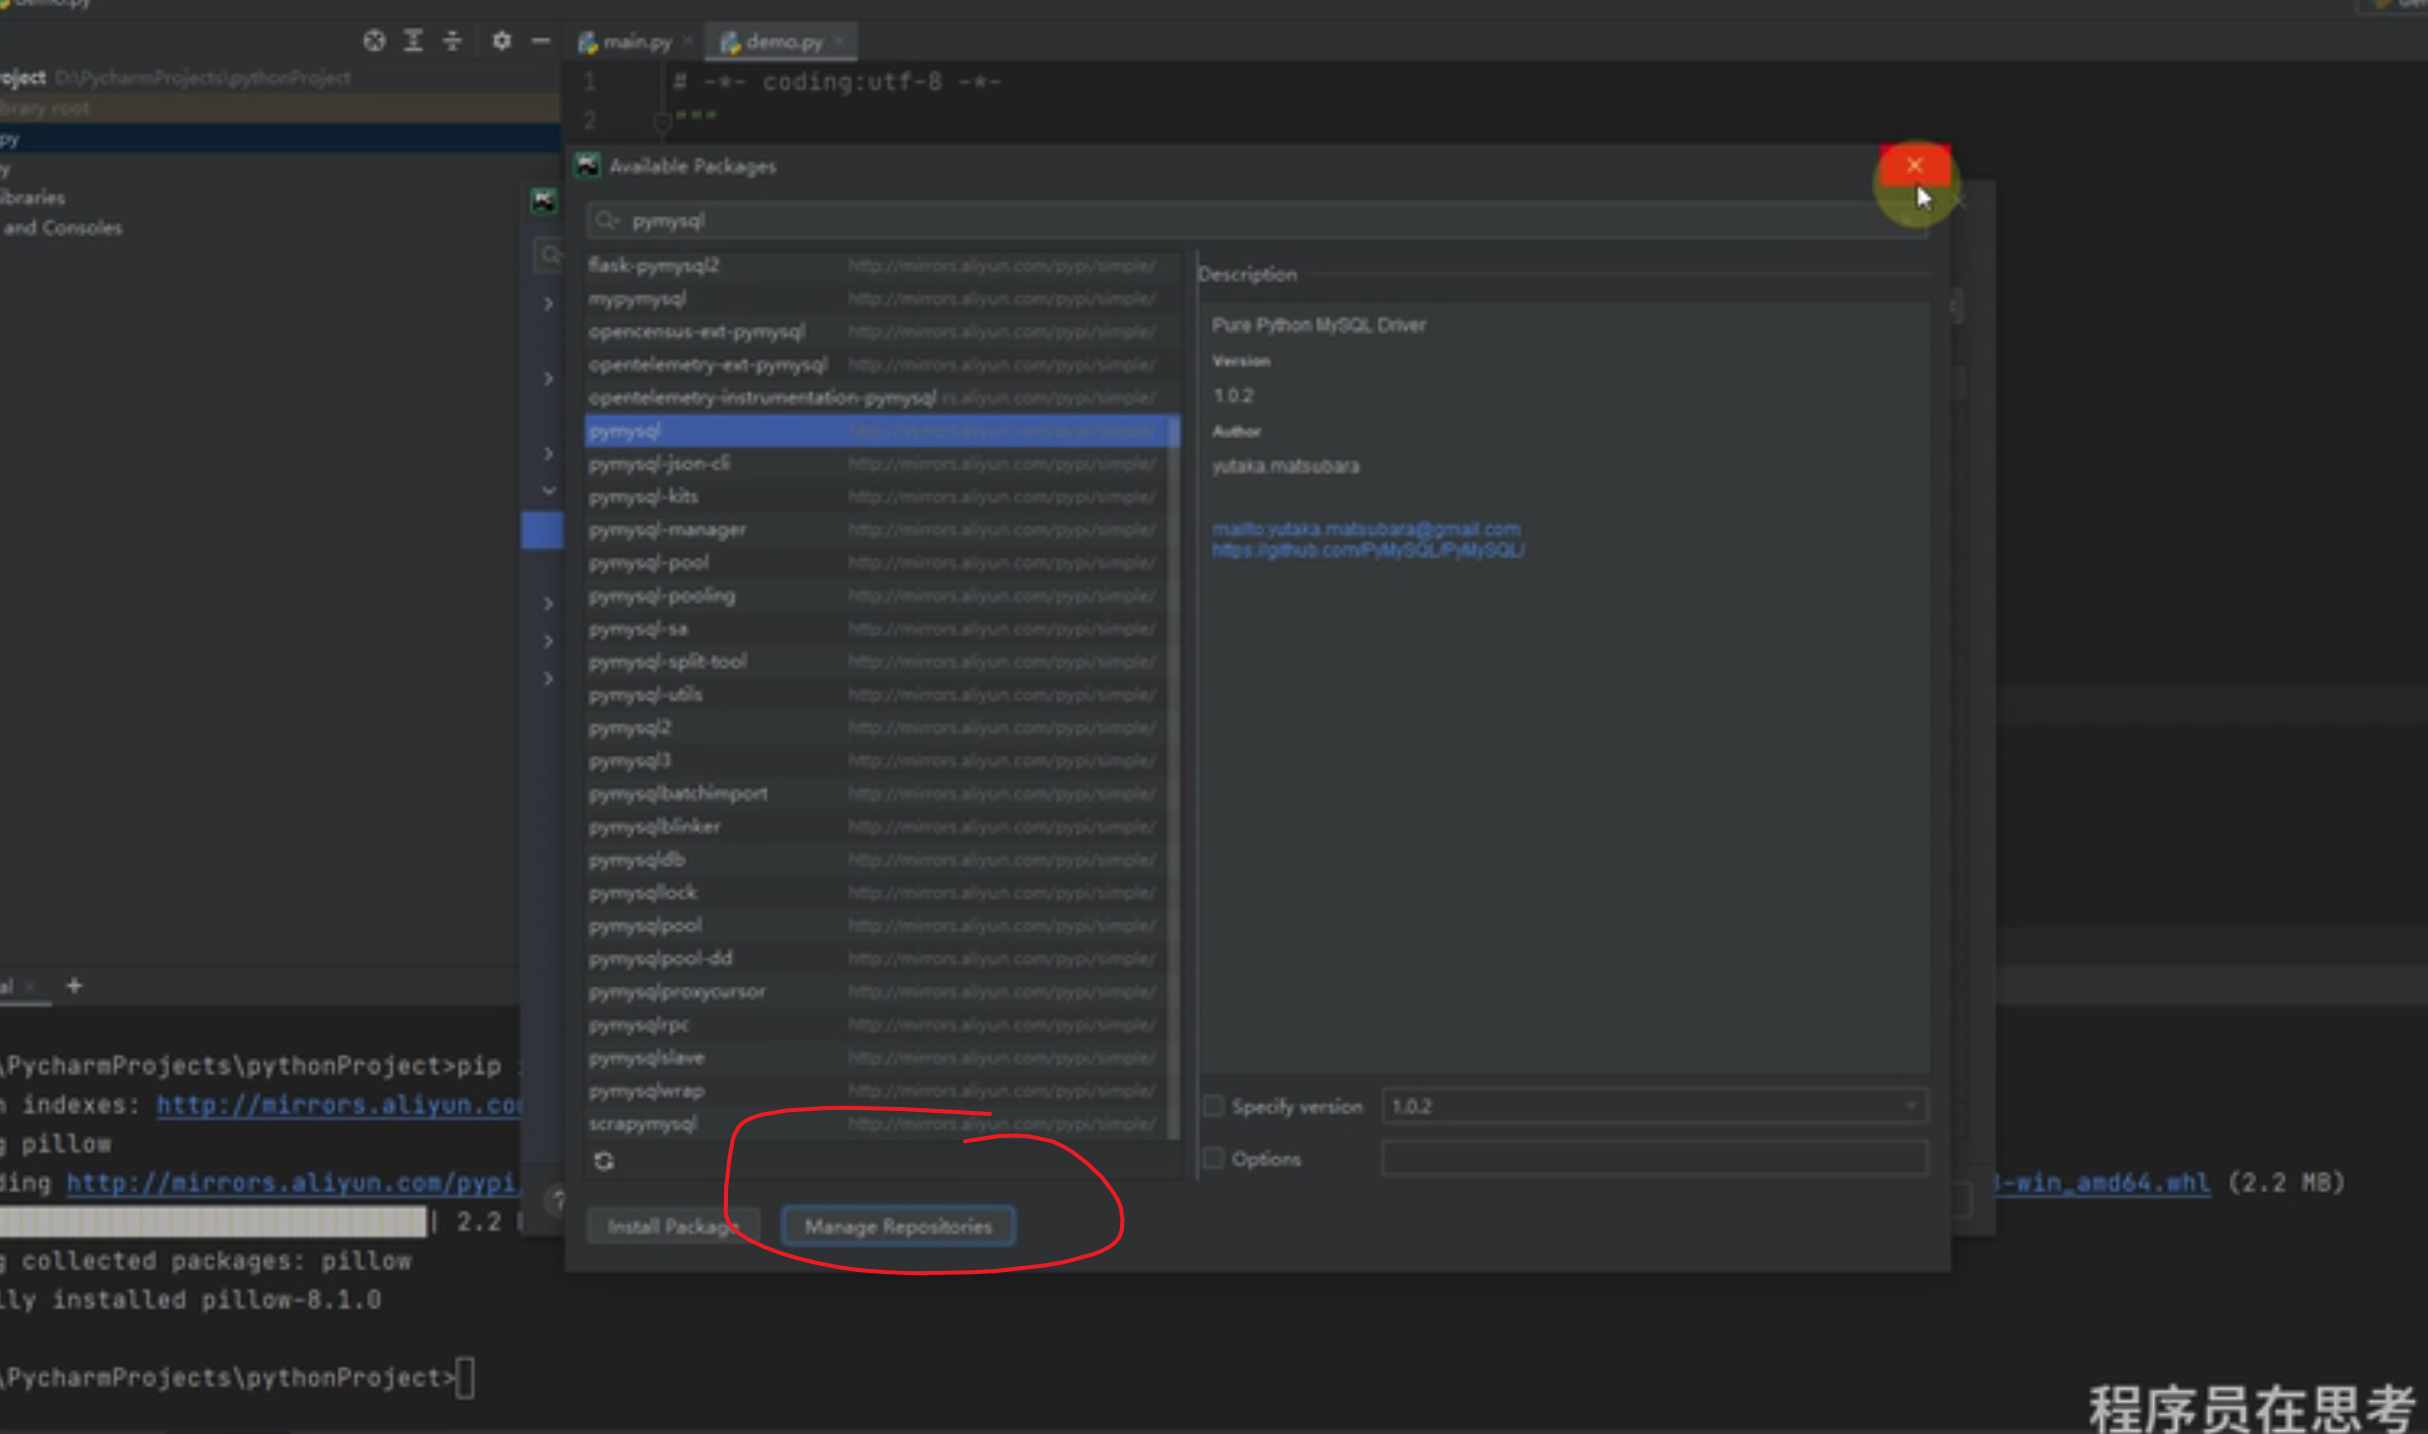
Task: Click the 'ibraries' item in Project tree
Action: pos(33,198)
